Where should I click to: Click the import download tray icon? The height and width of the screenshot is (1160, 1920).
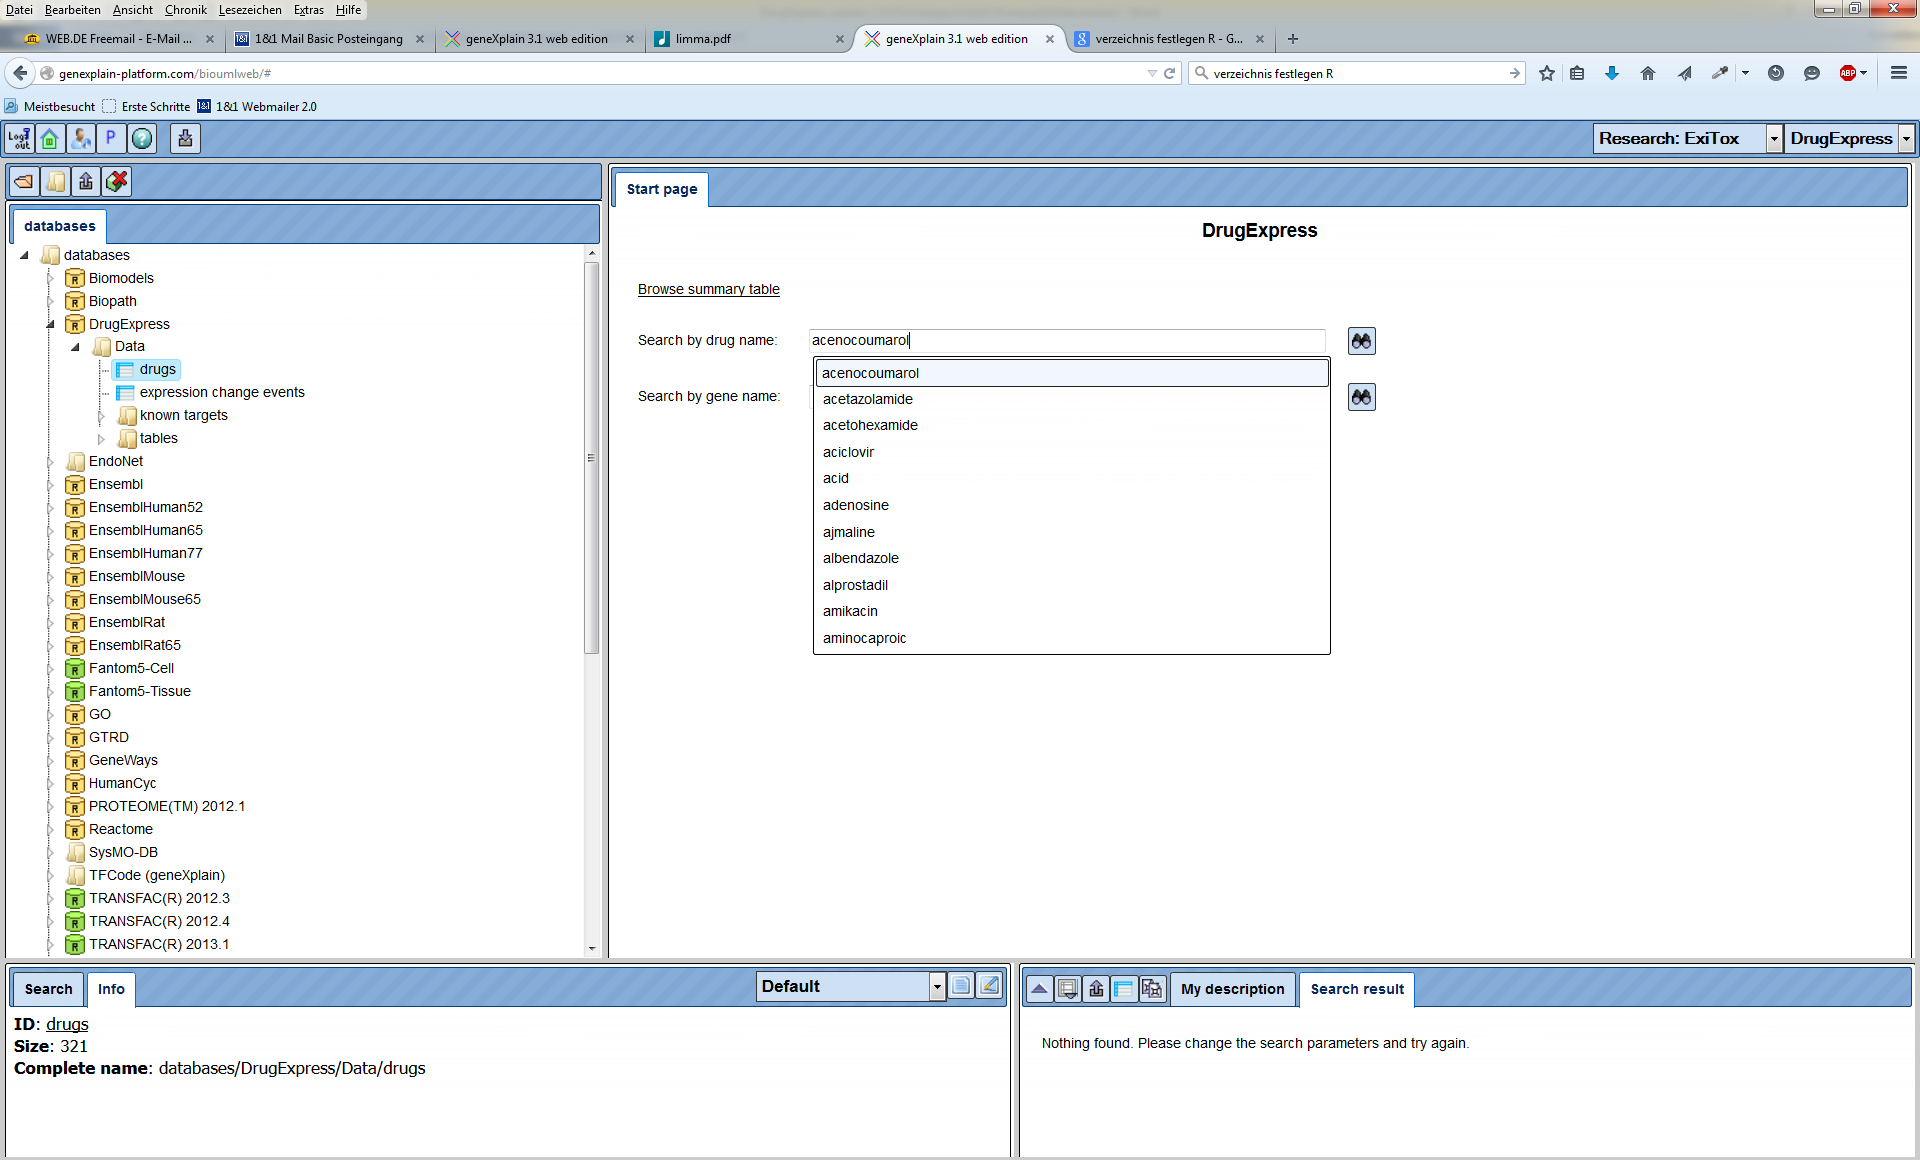pos(185,139)
